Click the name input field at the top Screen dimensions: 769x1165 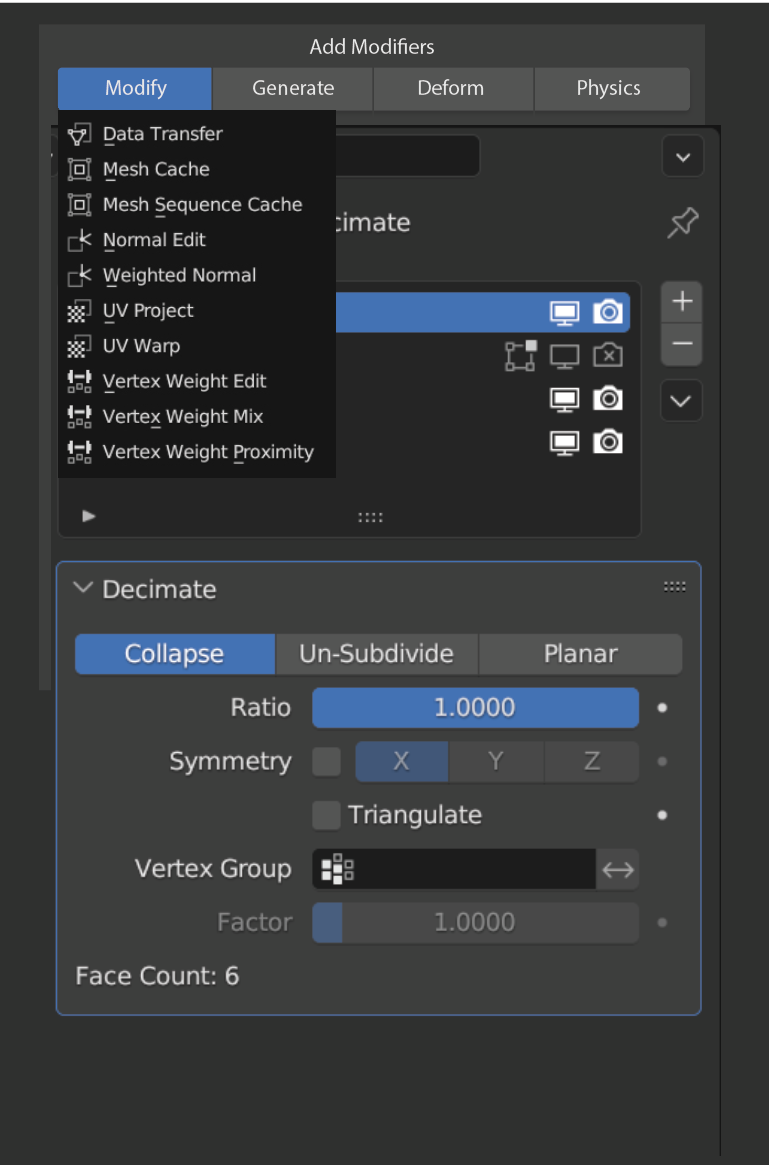(x=406, y=156)
